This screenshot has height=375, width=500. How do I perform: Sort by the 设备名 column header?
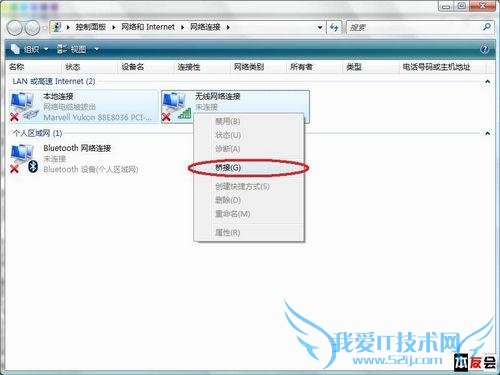tap(146, 67)
